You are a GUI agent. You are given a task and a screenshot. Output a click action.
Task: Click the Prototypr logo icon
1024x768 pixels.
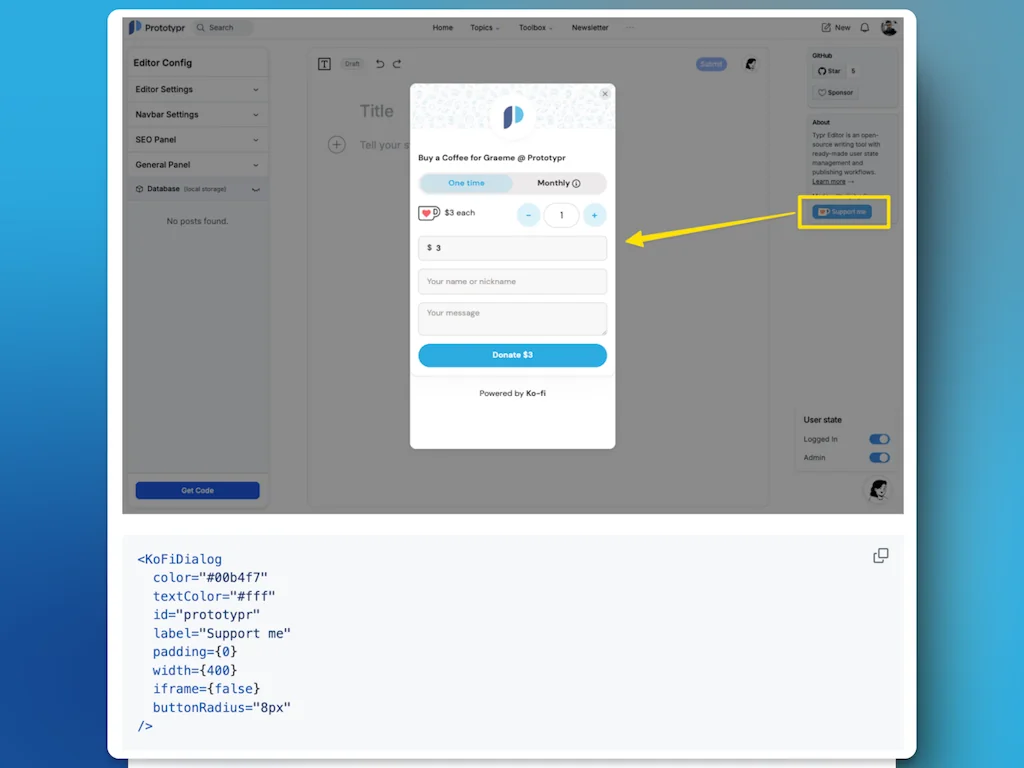point(135,27)
